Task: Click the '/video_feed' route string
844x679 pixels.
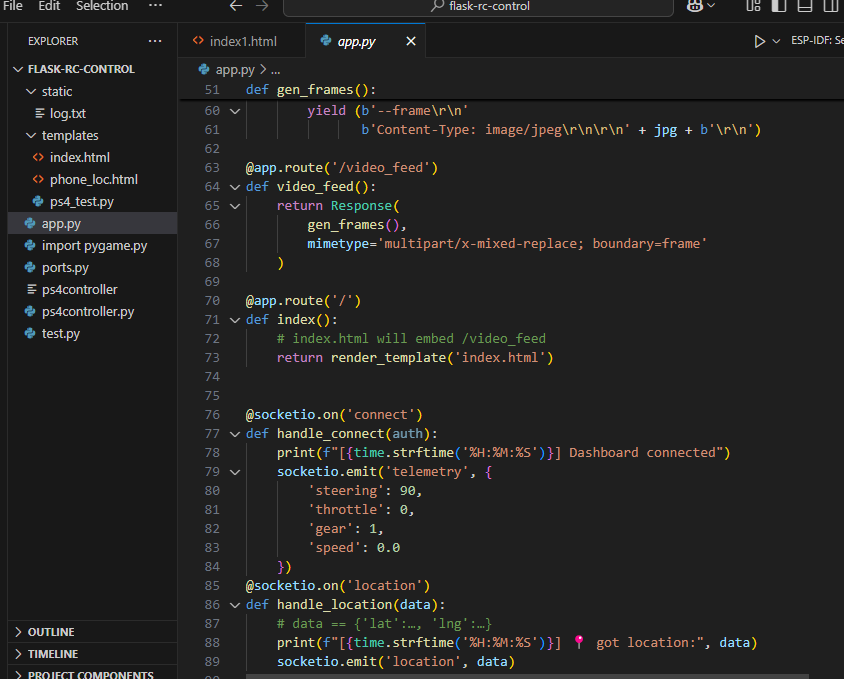Action: pos(381,168)
